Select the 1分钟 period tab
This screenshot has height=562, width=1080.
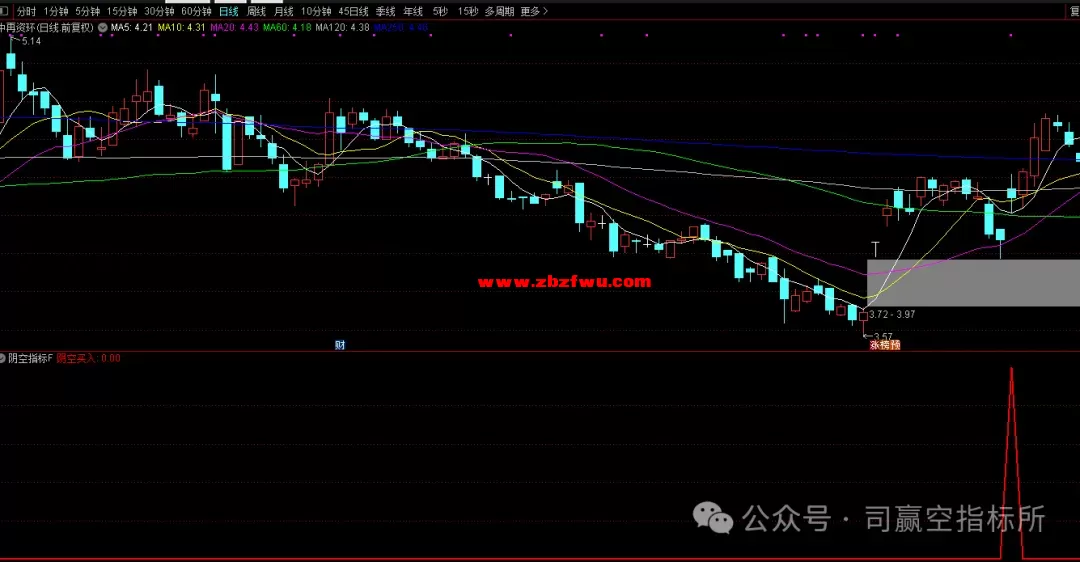(56, 11)
